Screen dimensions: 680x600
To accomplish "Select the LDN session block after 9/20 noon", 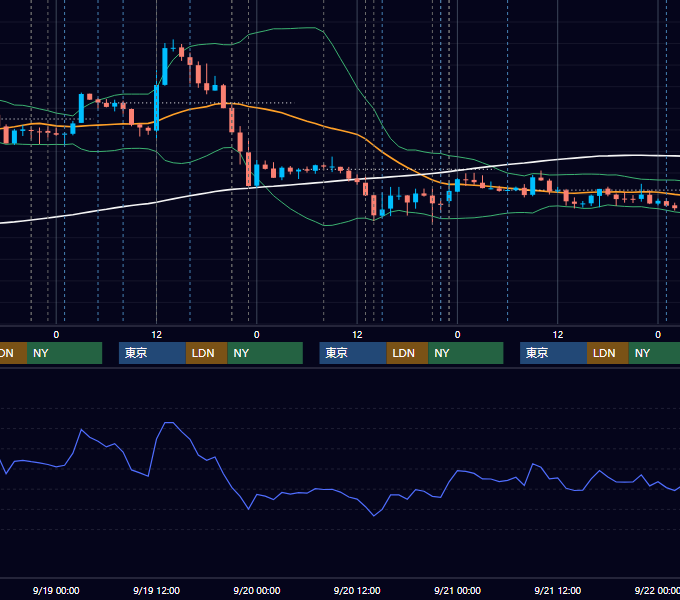I will click(407, 353).
